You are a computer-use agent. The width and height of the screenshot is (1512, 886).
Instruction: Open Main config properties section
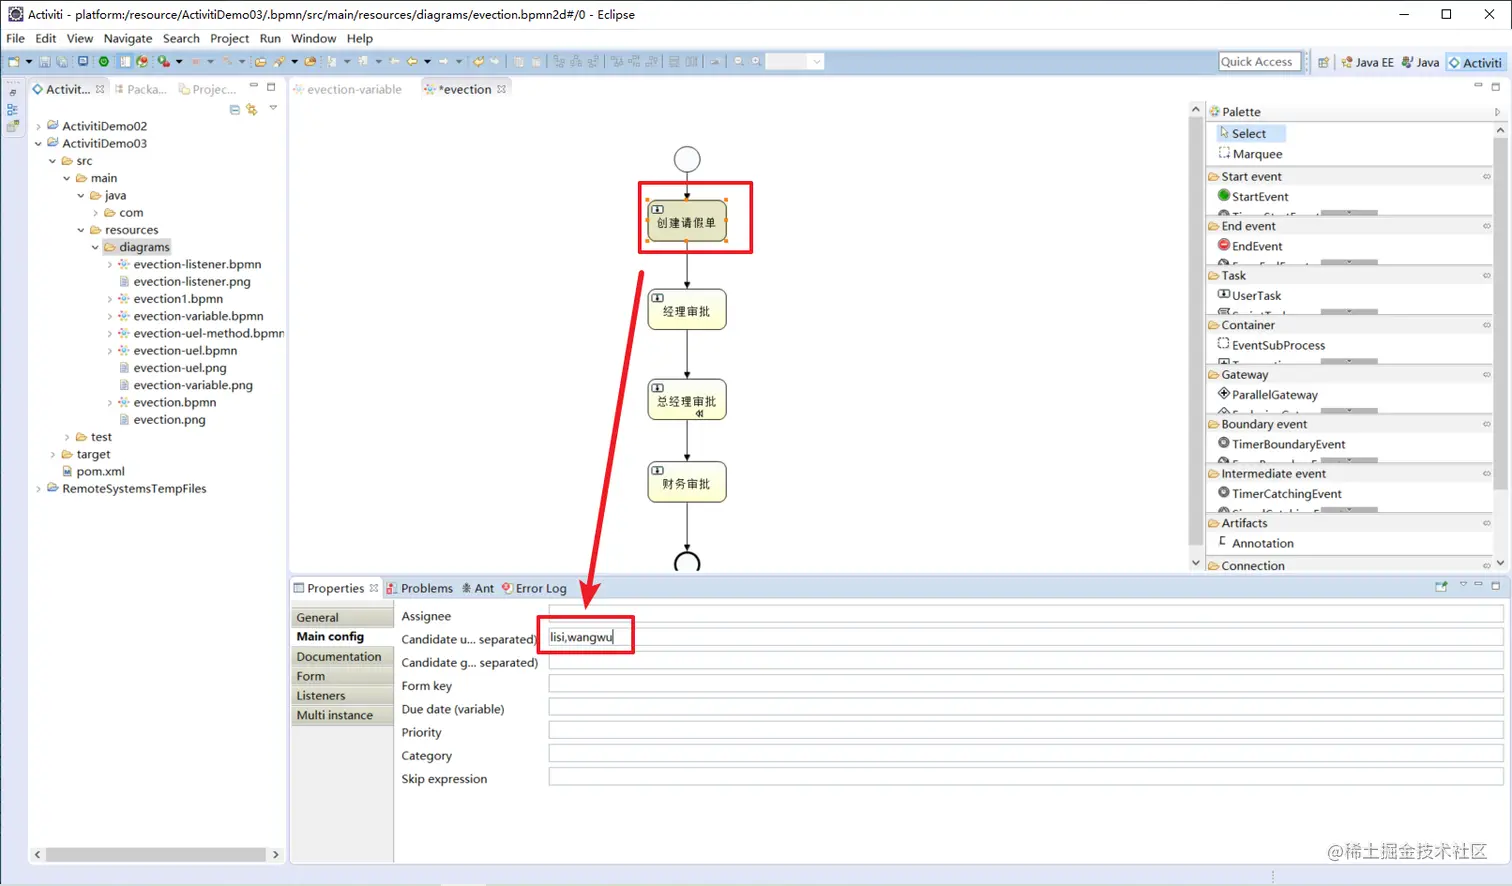pos(343,637)
